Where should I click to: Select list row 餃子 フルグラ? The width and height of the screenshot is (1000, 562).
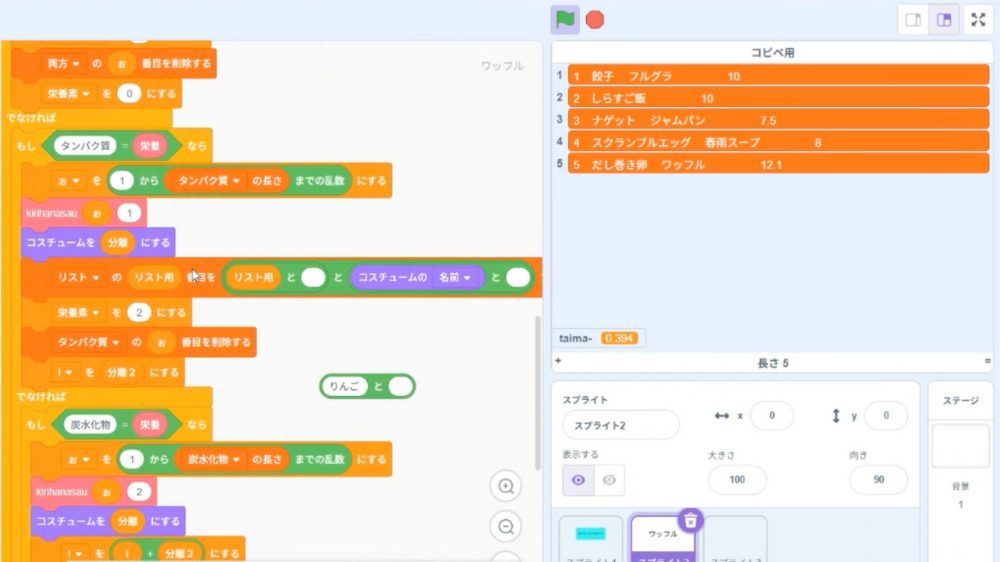(778, 76)
